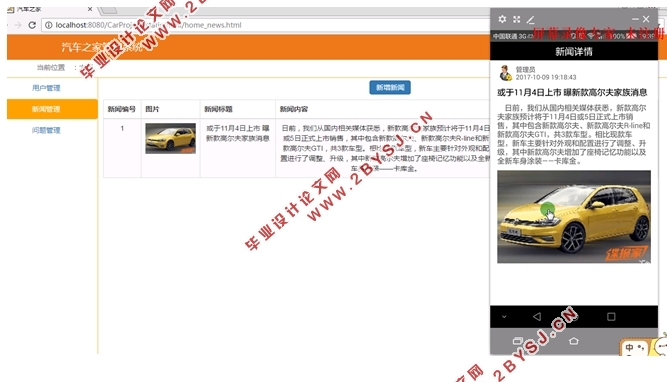Click the 新闻标题 column header
This screenshot has height=382, width=667.
click(x=218, y=109)
